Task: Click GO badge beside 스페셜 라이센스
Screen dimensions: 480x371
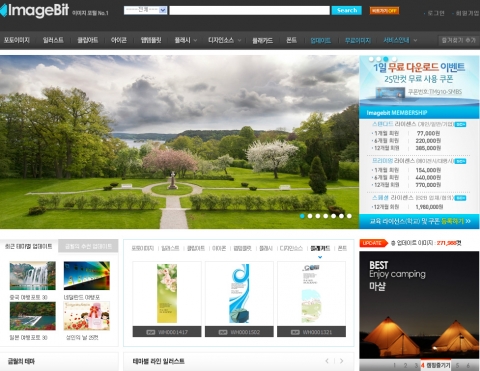Action: point(460,198)
